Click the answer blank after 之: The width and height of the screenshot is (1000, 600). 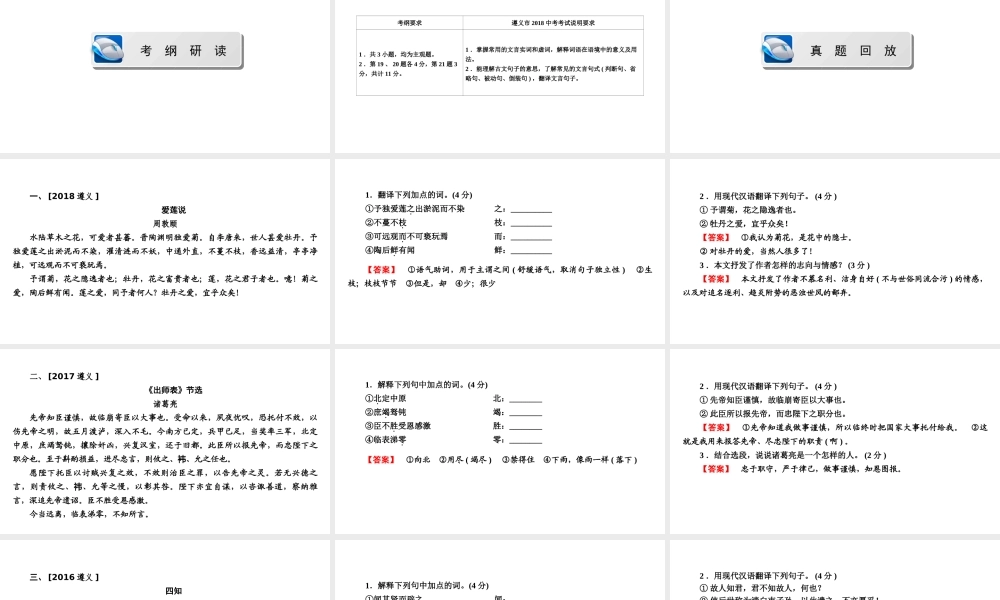pos(531,209)
